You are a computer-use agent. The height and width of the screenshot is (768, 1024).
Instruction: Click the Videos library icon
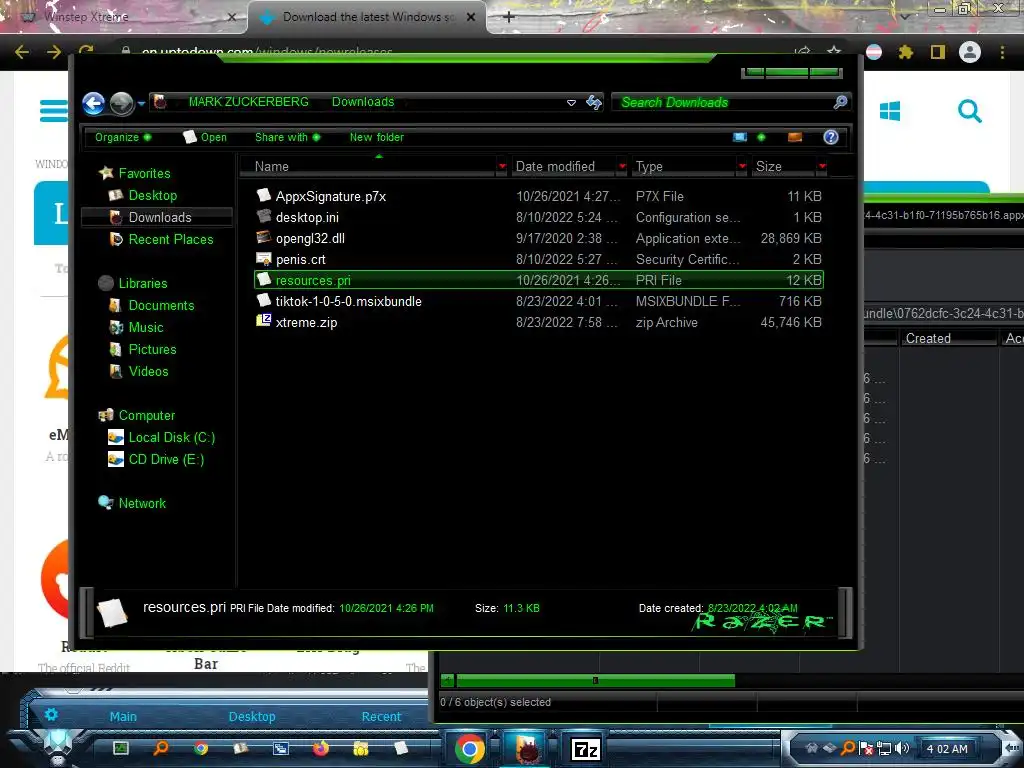(116, 371)
